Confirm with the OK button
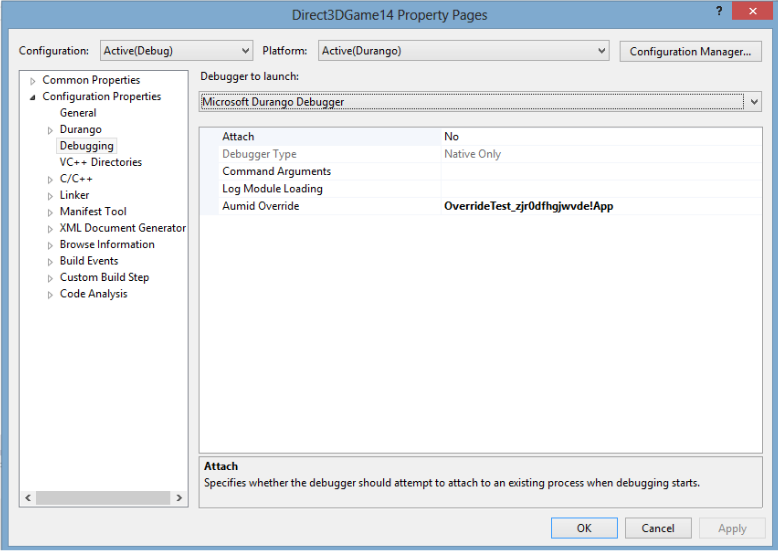778x551 pixels. pos(584,528)
